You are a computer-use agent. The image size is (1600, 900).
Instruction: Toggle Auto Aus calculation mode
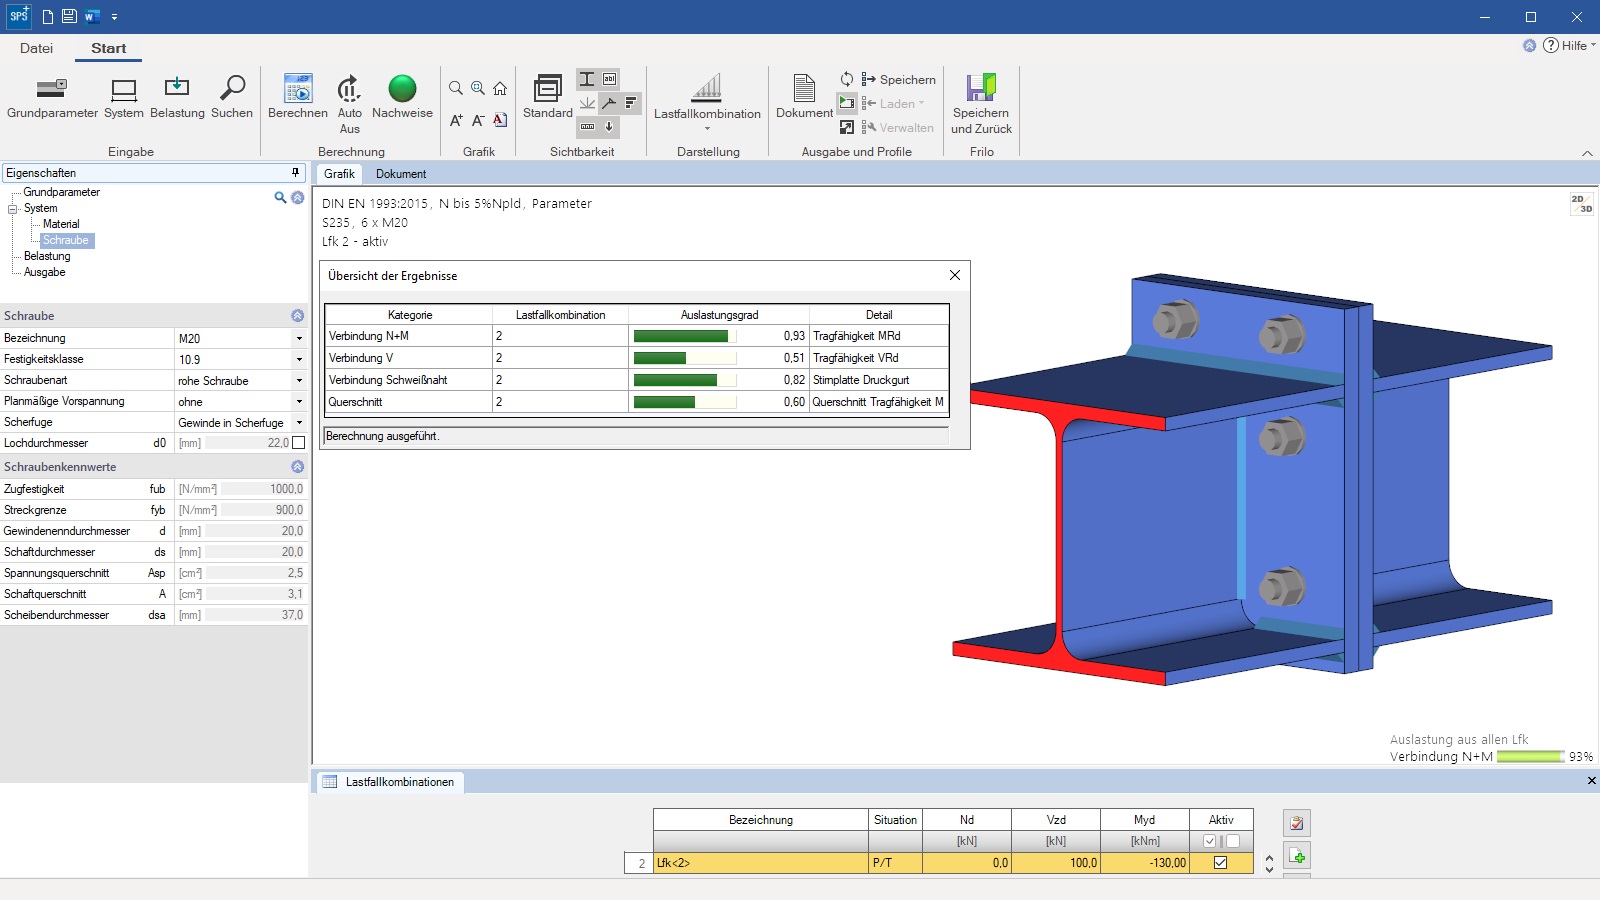[x=349, y=90]
